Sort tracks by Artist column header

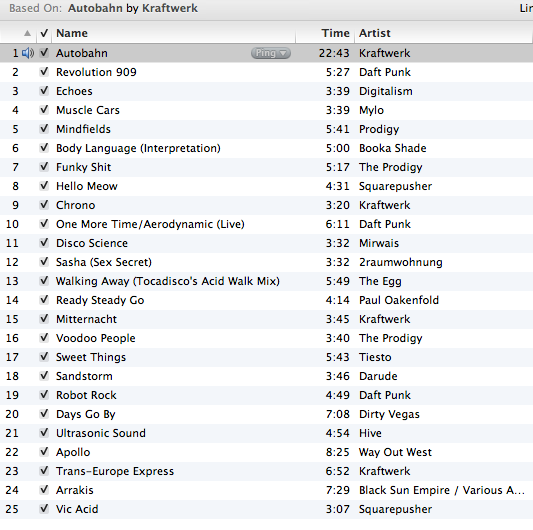pyautogui.click(x=375, y=33)
